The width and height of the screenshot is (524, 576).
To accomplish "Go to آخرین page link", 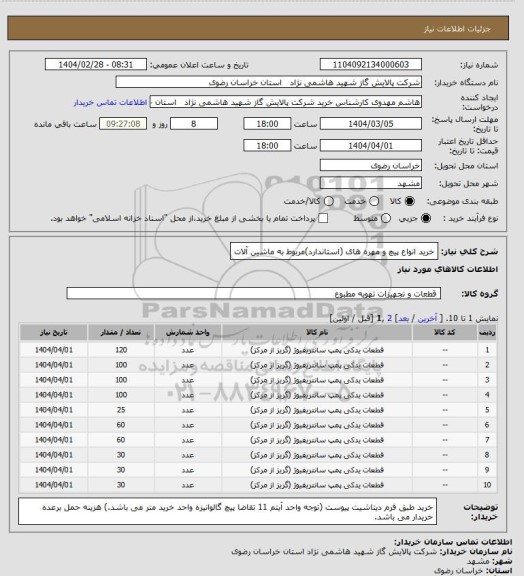I will point(427,318).
